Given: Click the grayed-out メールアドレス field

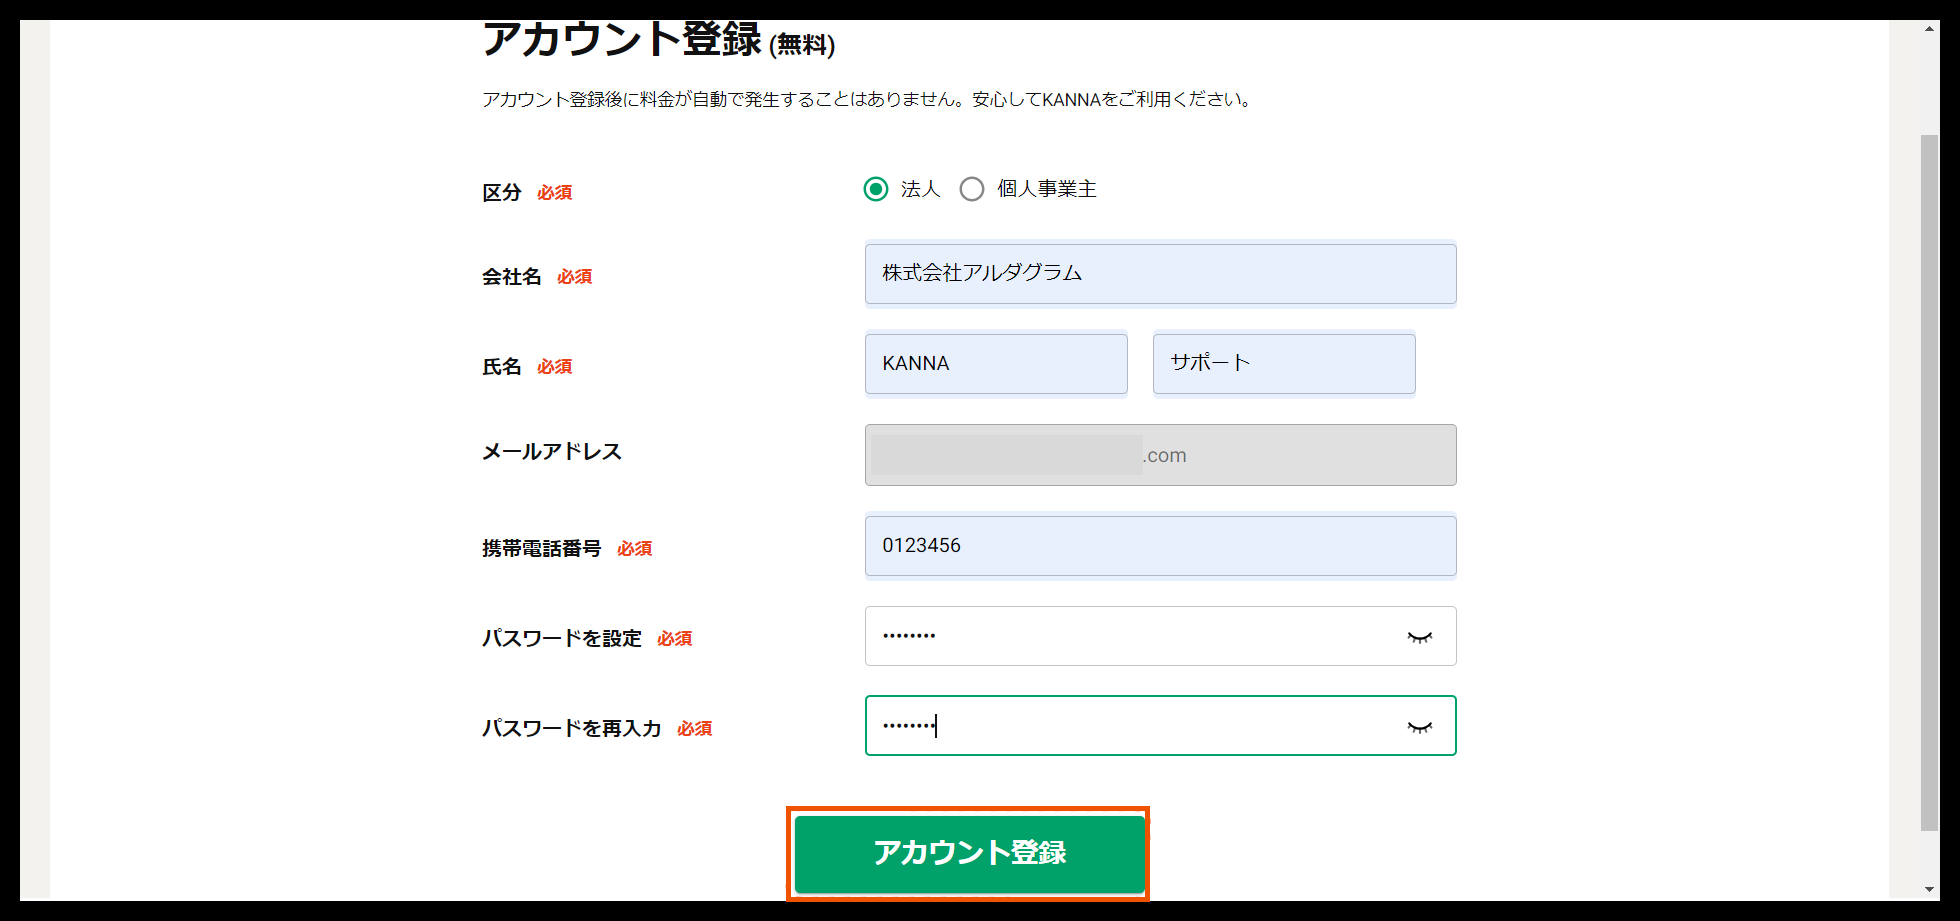Looking at the screenshot, I should coord(1160,455).
